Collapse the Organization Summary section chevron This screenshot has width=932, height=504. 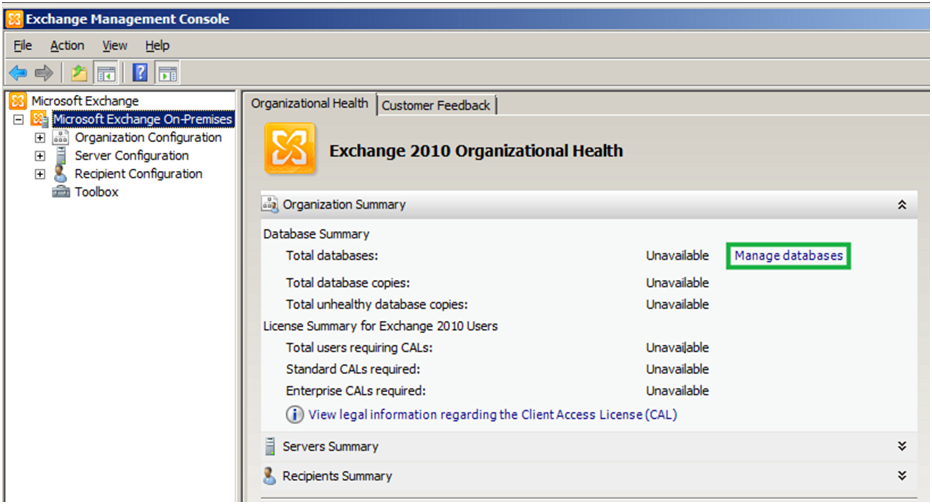point(902,204)
